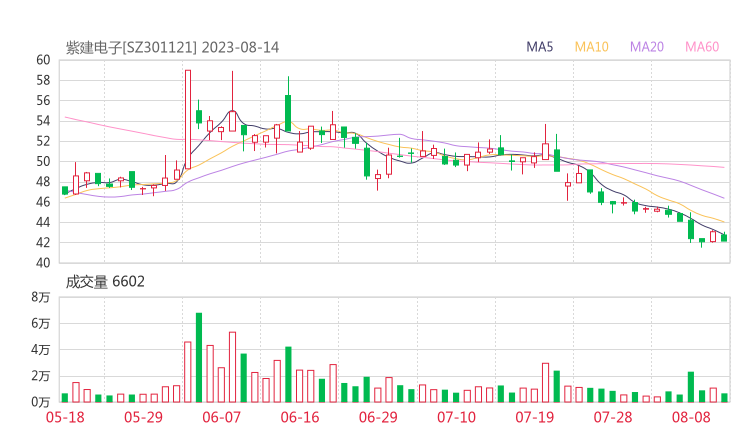Click the 成交量 6602 volume label
The image size is (740, 440).
tap(105, 282)
